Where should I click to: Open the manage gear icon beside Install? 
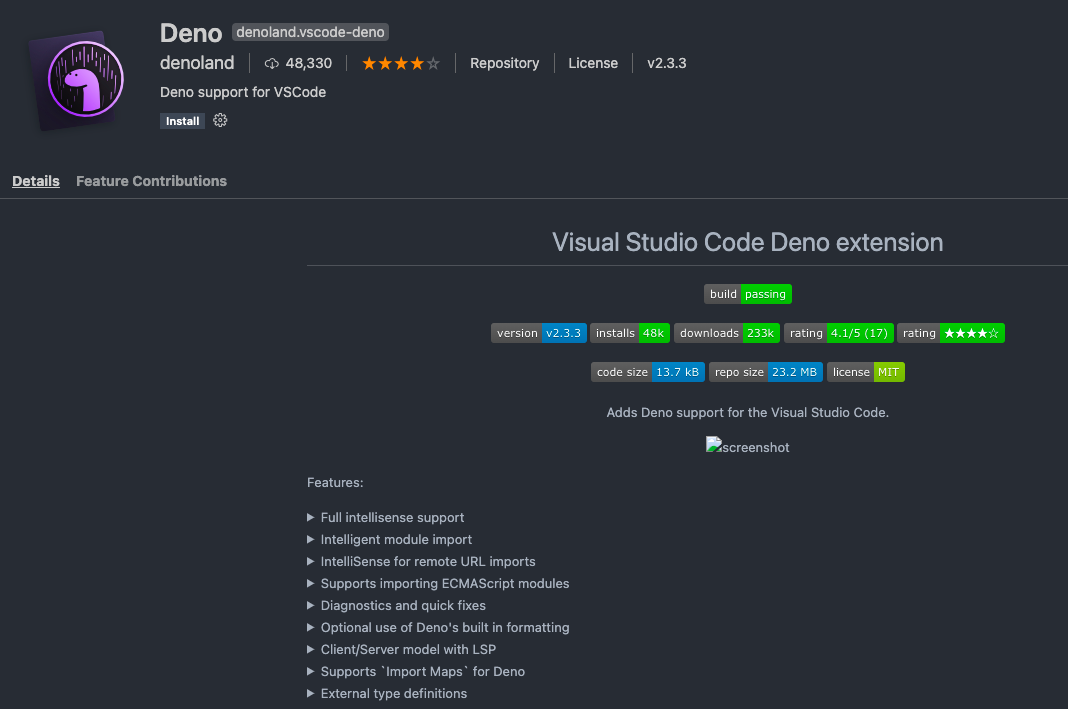pos(220,121)
